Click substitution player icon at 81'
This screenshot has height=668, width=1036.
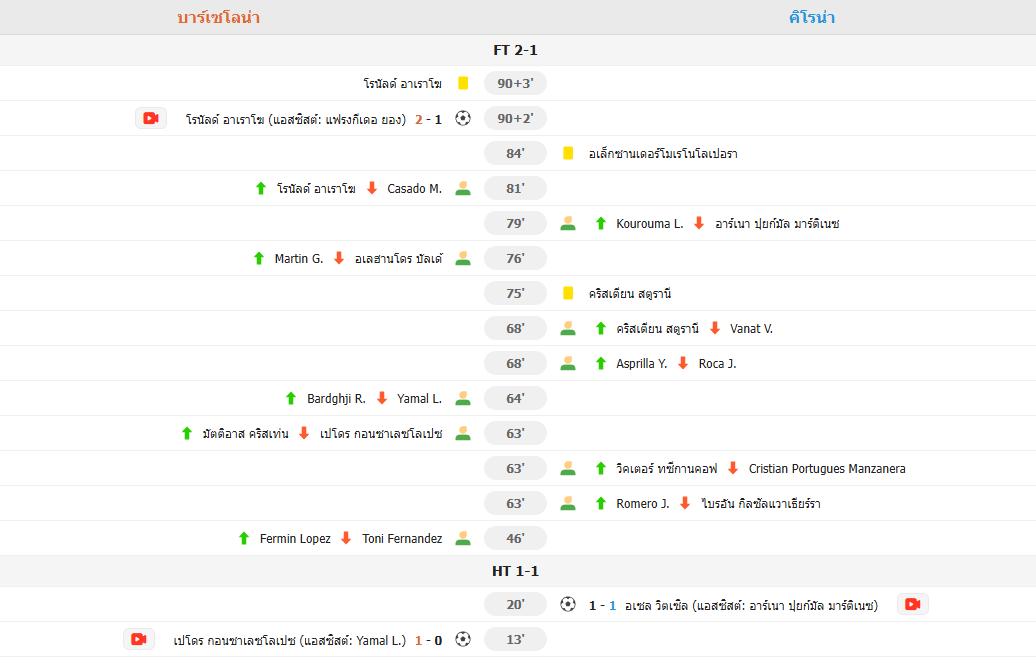pos(463,188)
